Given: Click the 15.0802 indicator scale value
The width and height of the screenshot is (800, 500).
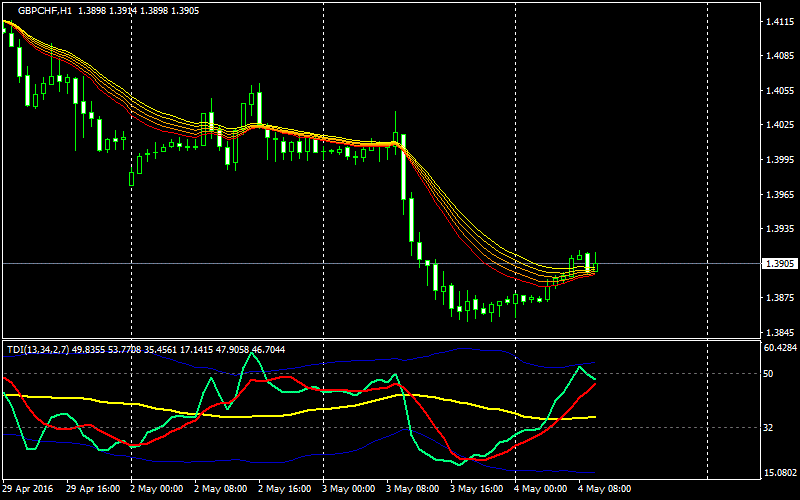Looking at the screenshot, I should [778, 473].
